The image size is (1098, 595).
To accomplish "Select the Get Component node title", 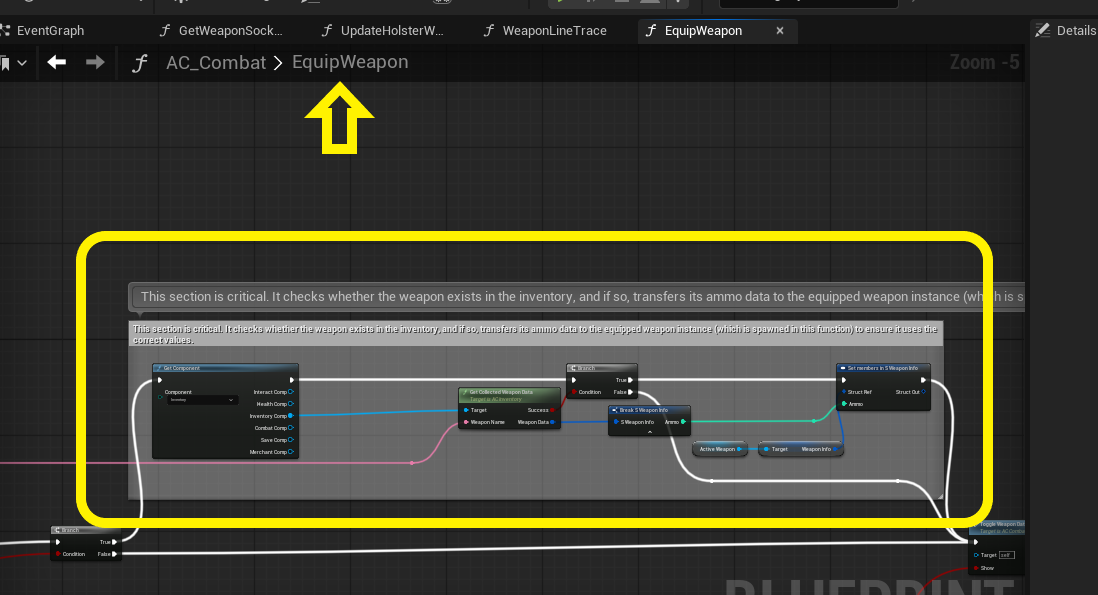I will click(x=181, y=368).
